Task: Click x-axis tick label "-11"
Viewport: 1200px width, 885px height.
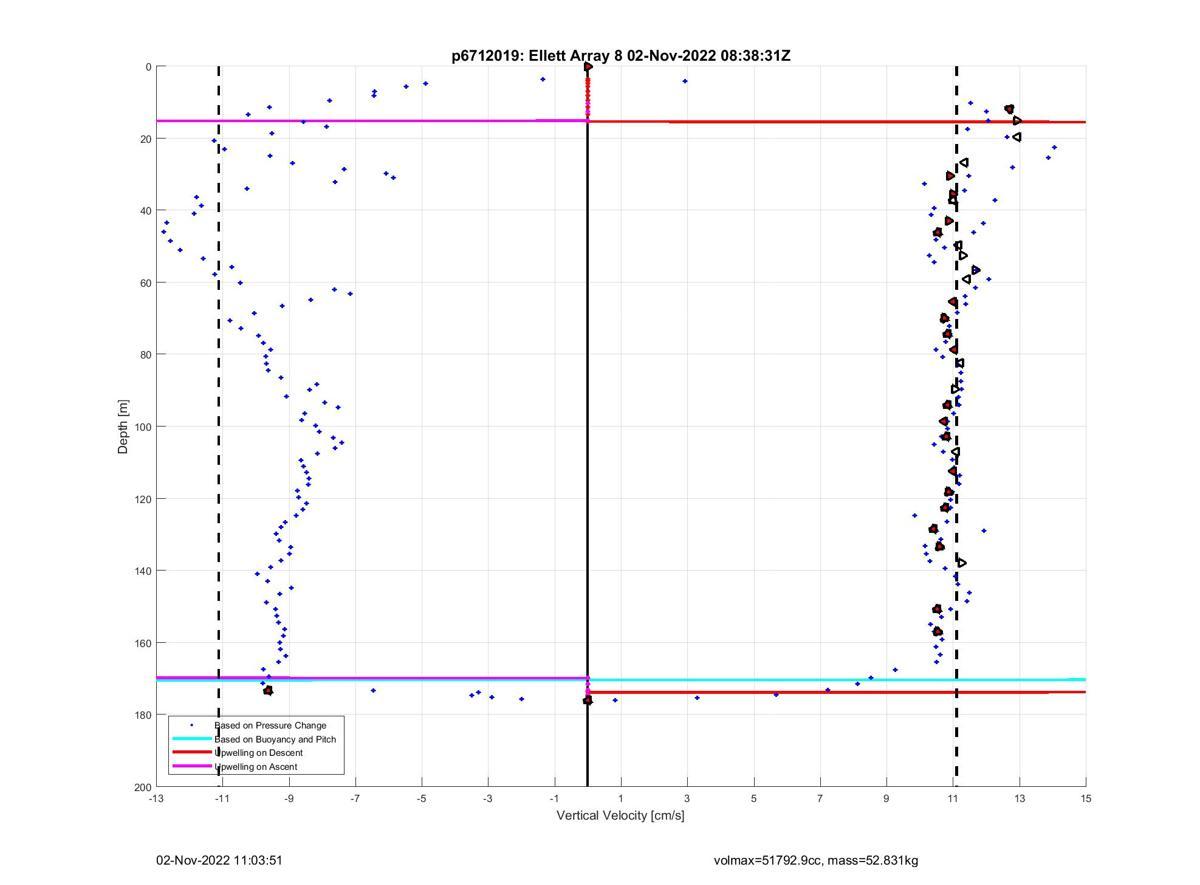Action: (222, 798)
